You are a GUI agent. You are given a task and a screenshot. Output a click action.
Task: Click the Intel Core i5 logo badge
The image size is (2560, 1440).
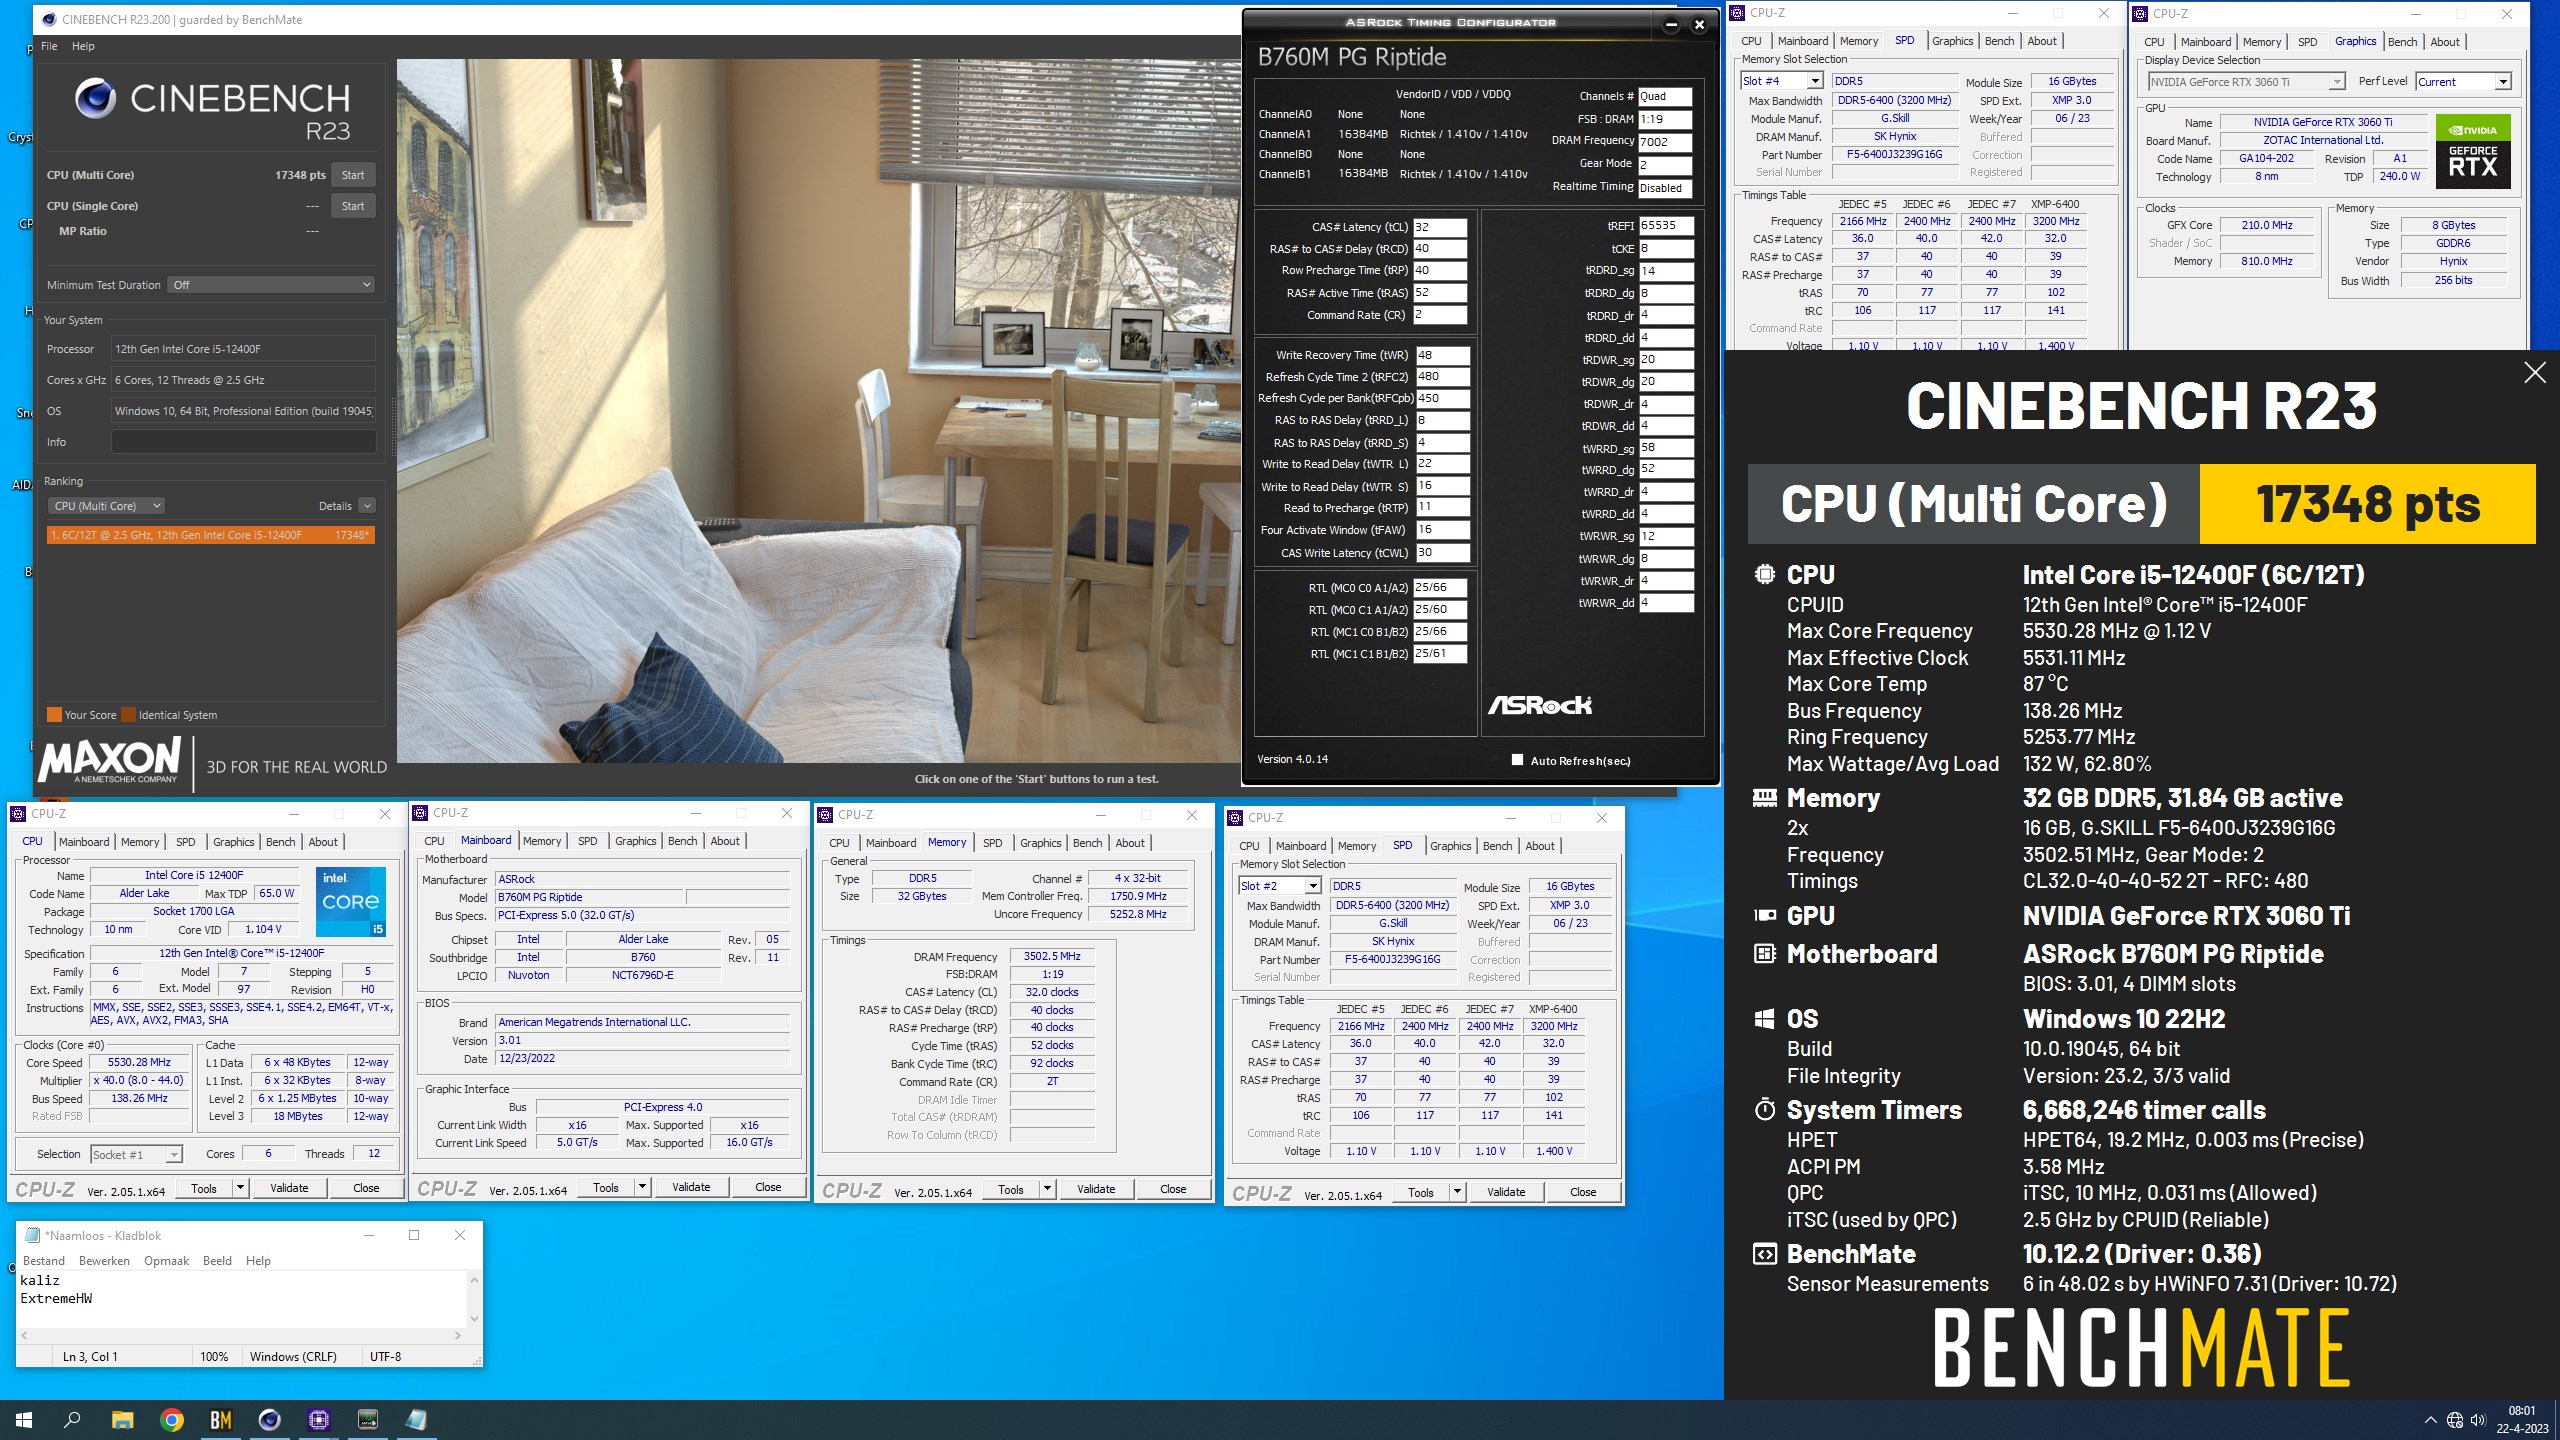(351, 901)
